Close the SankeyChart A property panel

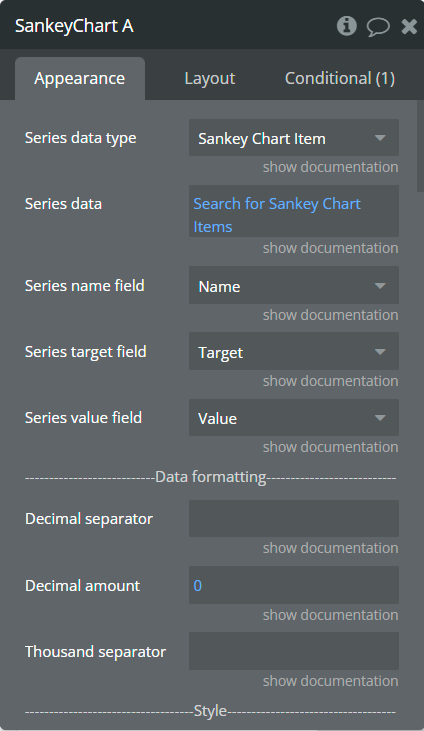(x=409, y=27)
